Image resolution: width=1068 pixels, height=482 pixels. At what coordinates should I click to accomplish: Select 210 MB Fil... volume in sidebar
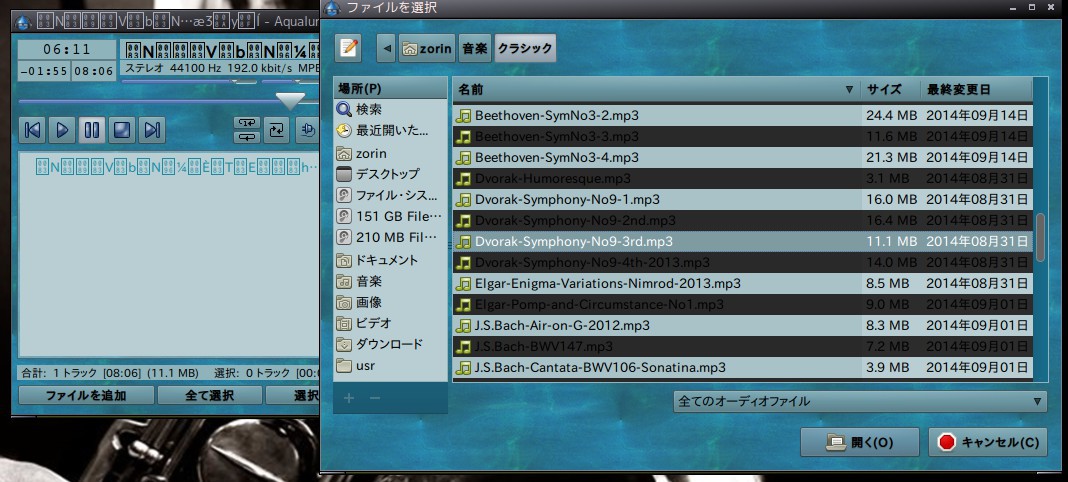pyautogui.click(x=390, y=238)
